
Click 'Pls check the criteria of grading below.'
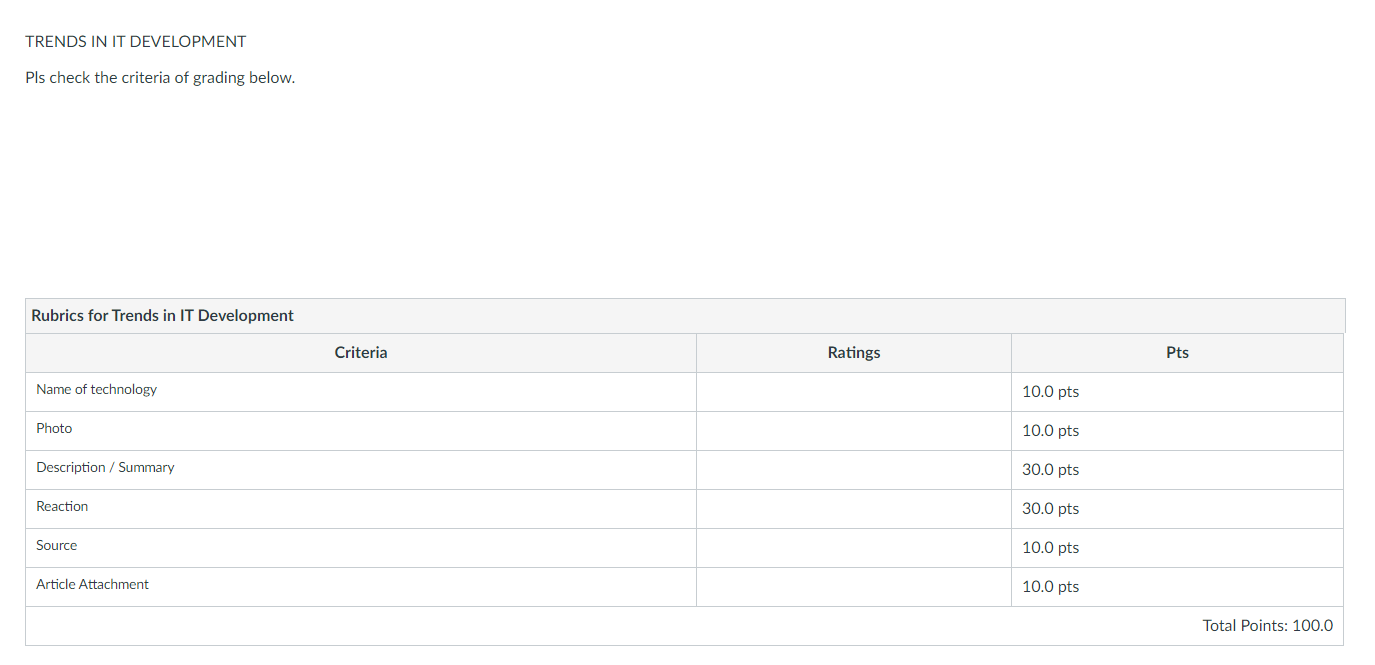tap(160, 77)
